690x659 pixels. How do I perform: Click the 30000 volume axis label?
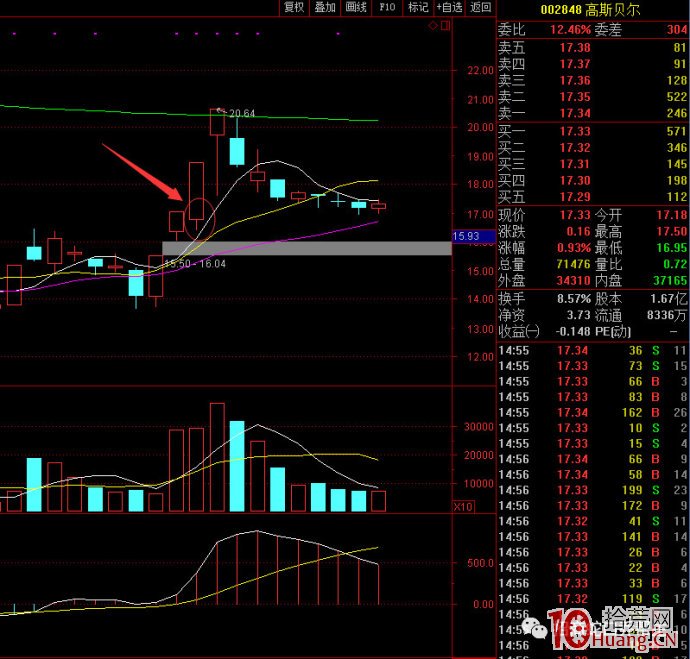click(479, 427)
